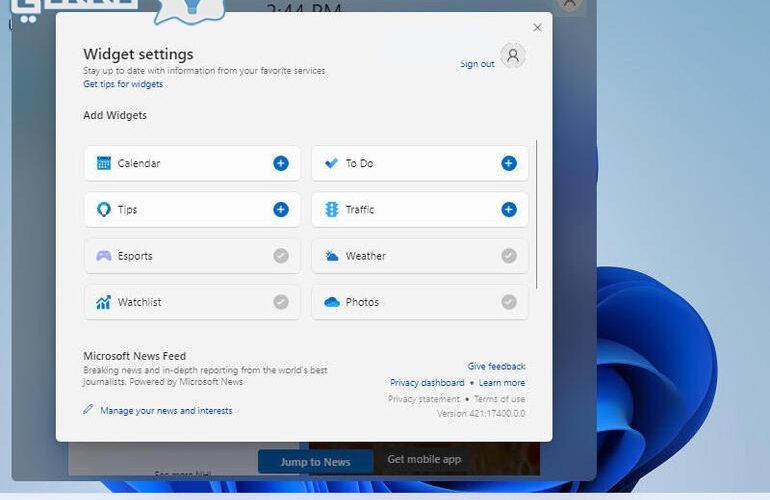Open the Give feedback link

tap(496, 366)
